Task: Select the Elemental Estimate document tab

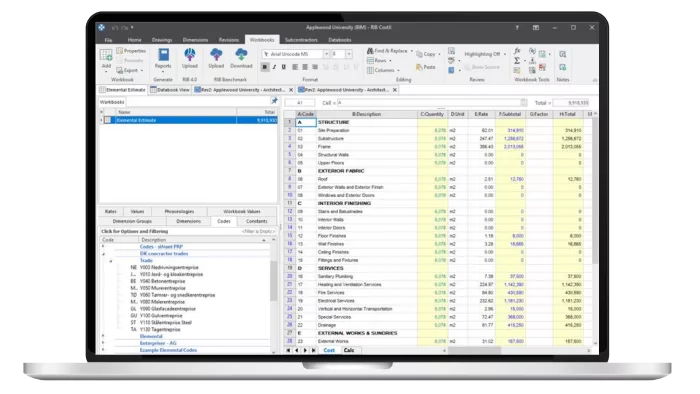Action: (x=123, y=90)
